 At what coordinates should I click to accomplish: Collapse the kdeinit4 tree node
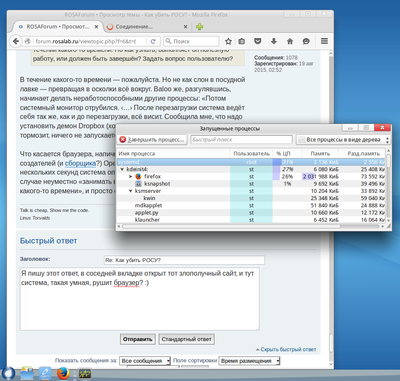(x=122, y=169)
